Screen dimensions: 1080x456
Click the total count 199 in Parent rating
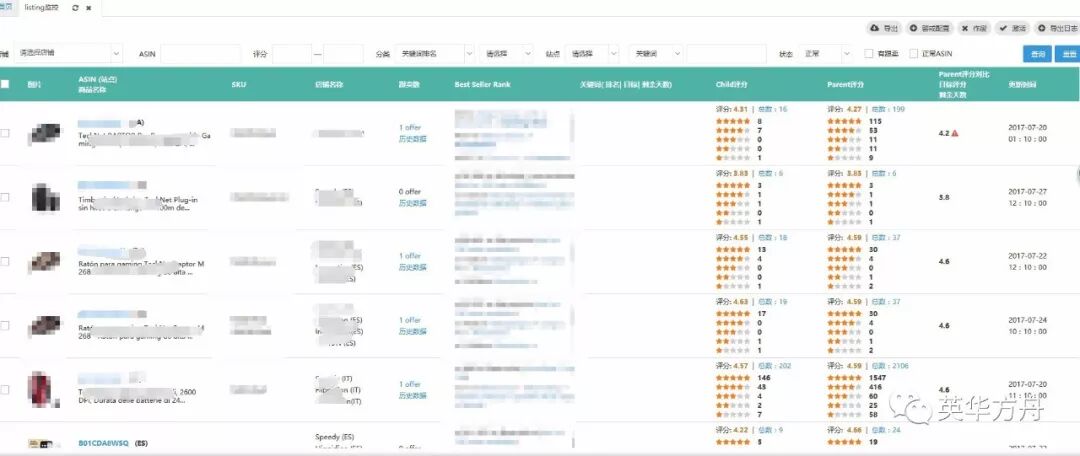pos(889,110)
